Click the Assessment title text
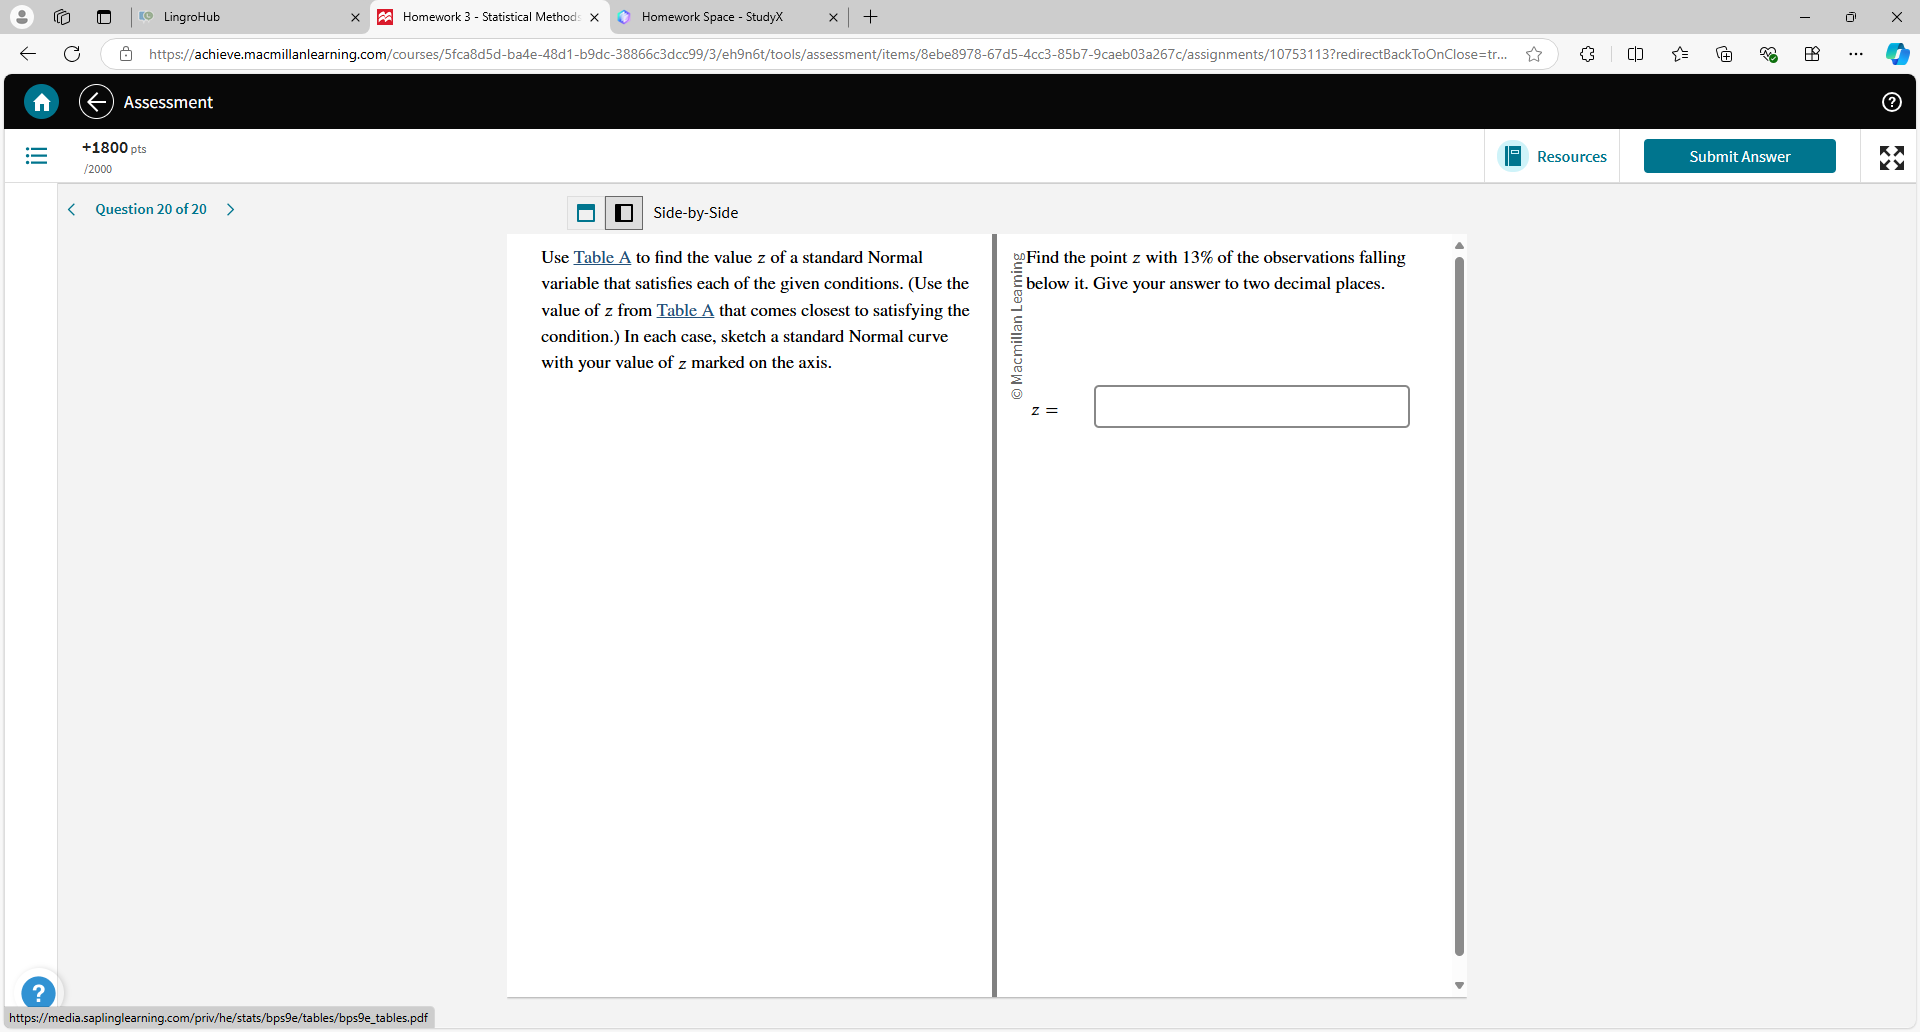This screenshot has height=1032, width=1920. (x=168, y=102)
